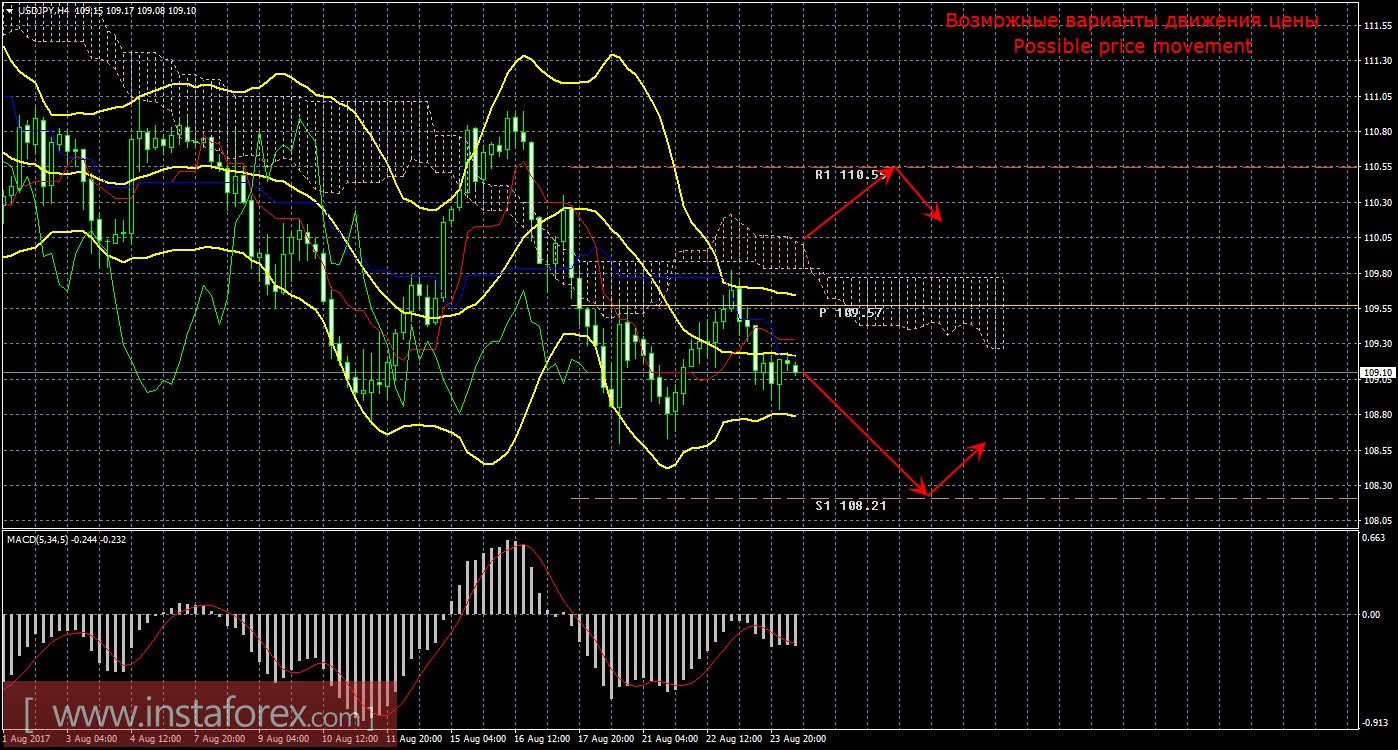Click the 'Possible price movement' caption
The height and width of the screenshot is (750, 1398).
pyautogui.click(x=1132, y=46)
